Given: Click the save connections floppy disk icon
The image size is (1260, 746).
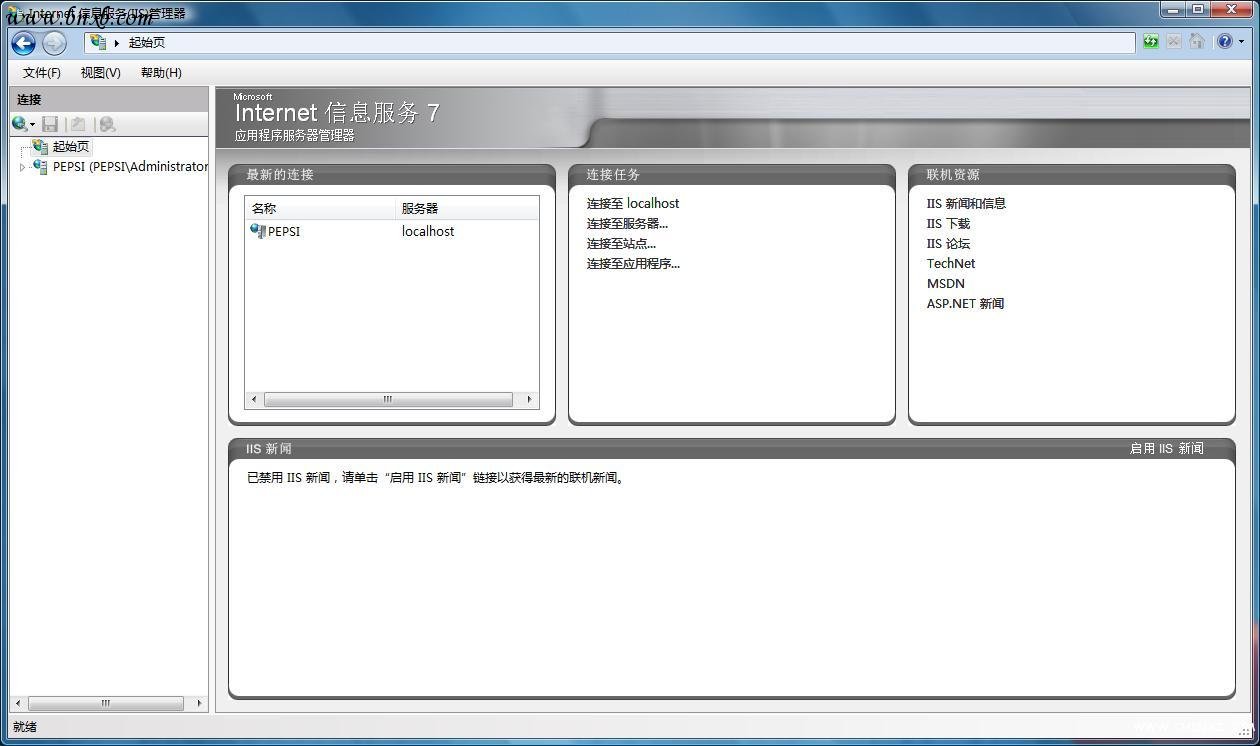Looking at the screenshot, I should pos(50,124).
